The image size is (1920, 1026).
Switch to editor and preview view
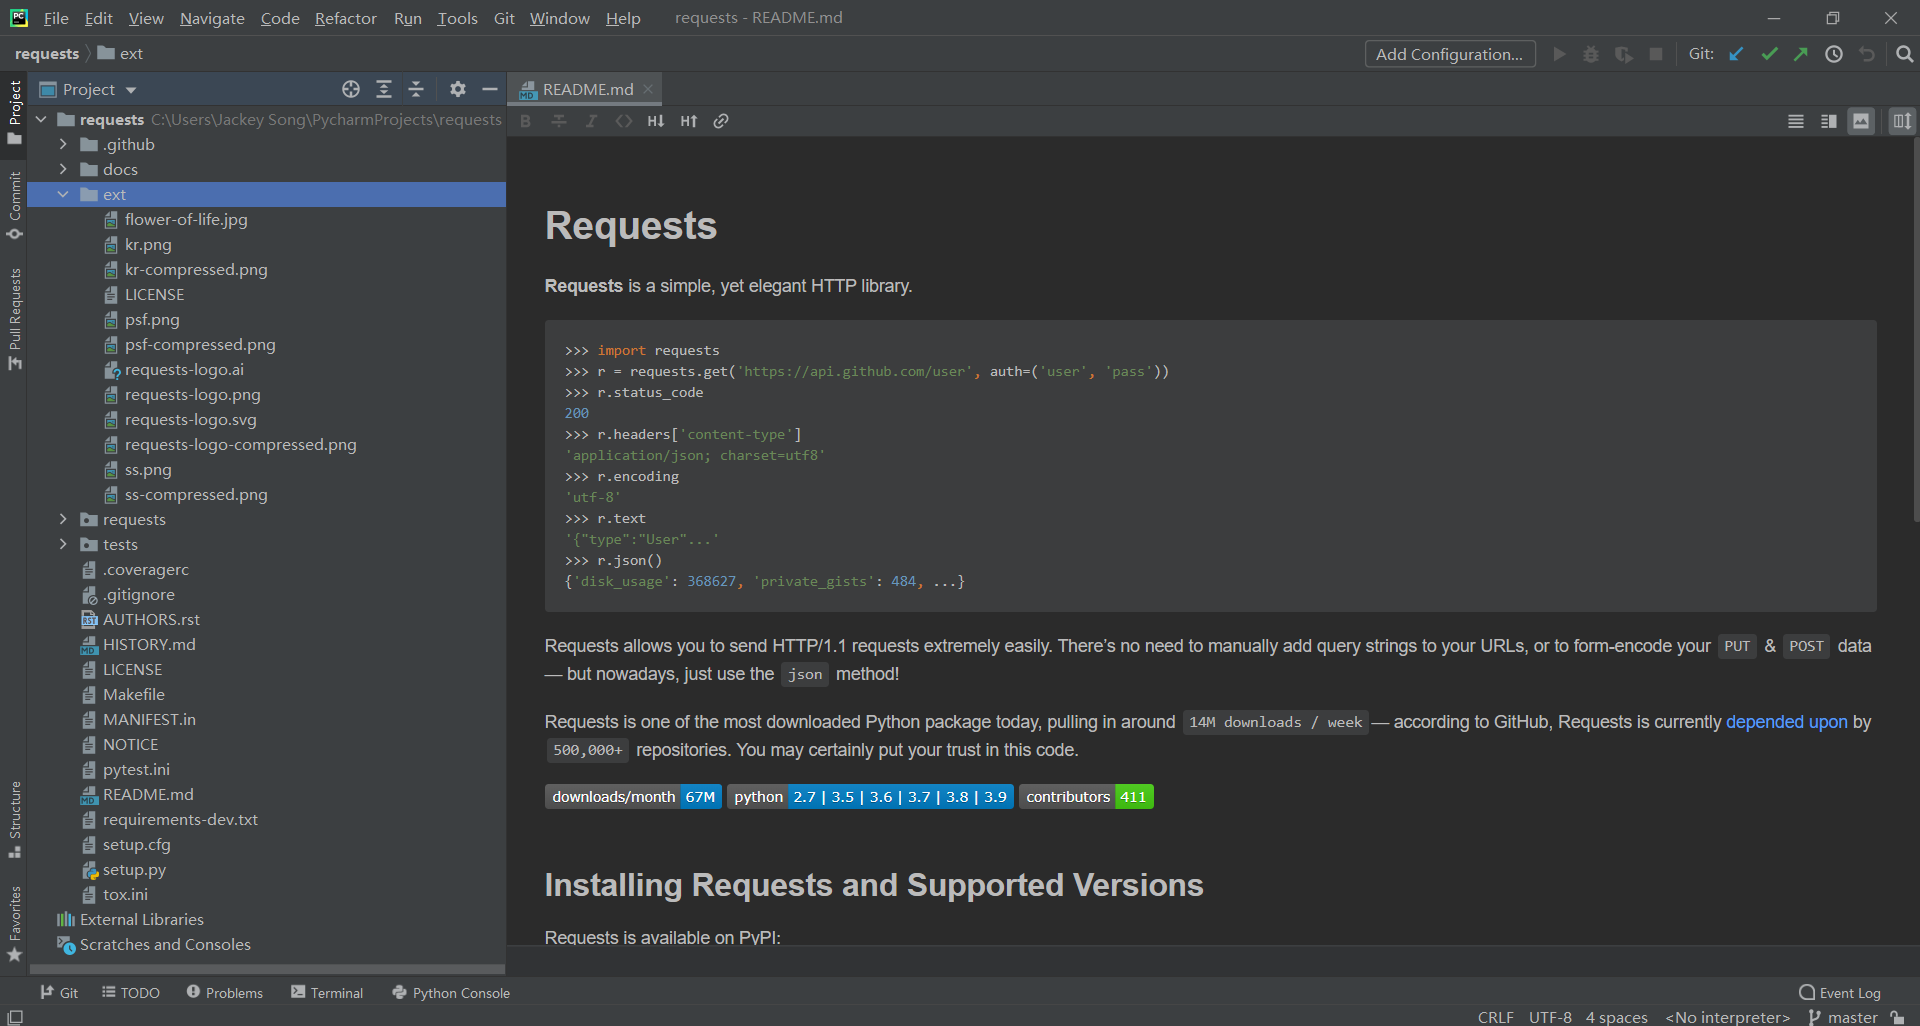point(1829,121)
